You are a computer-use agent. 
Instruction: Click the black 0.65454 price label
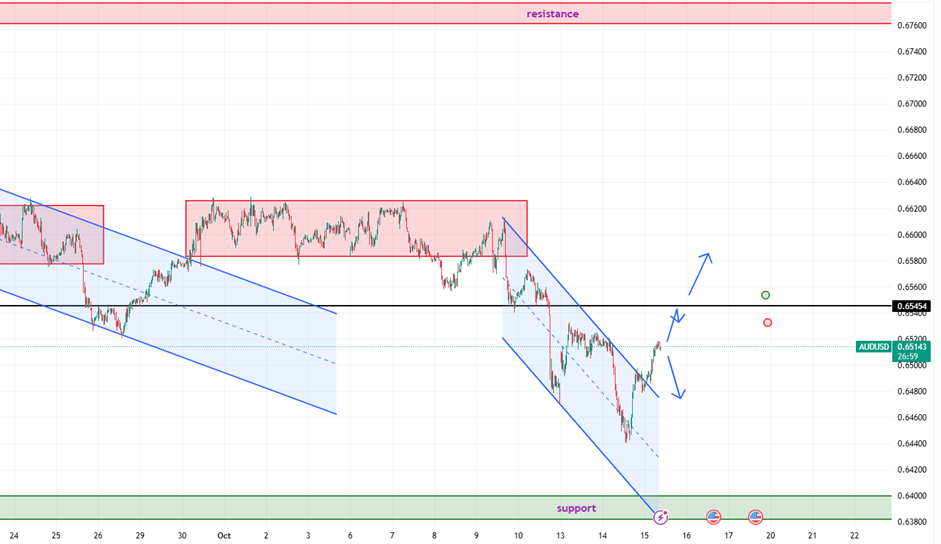click(913, 306)
